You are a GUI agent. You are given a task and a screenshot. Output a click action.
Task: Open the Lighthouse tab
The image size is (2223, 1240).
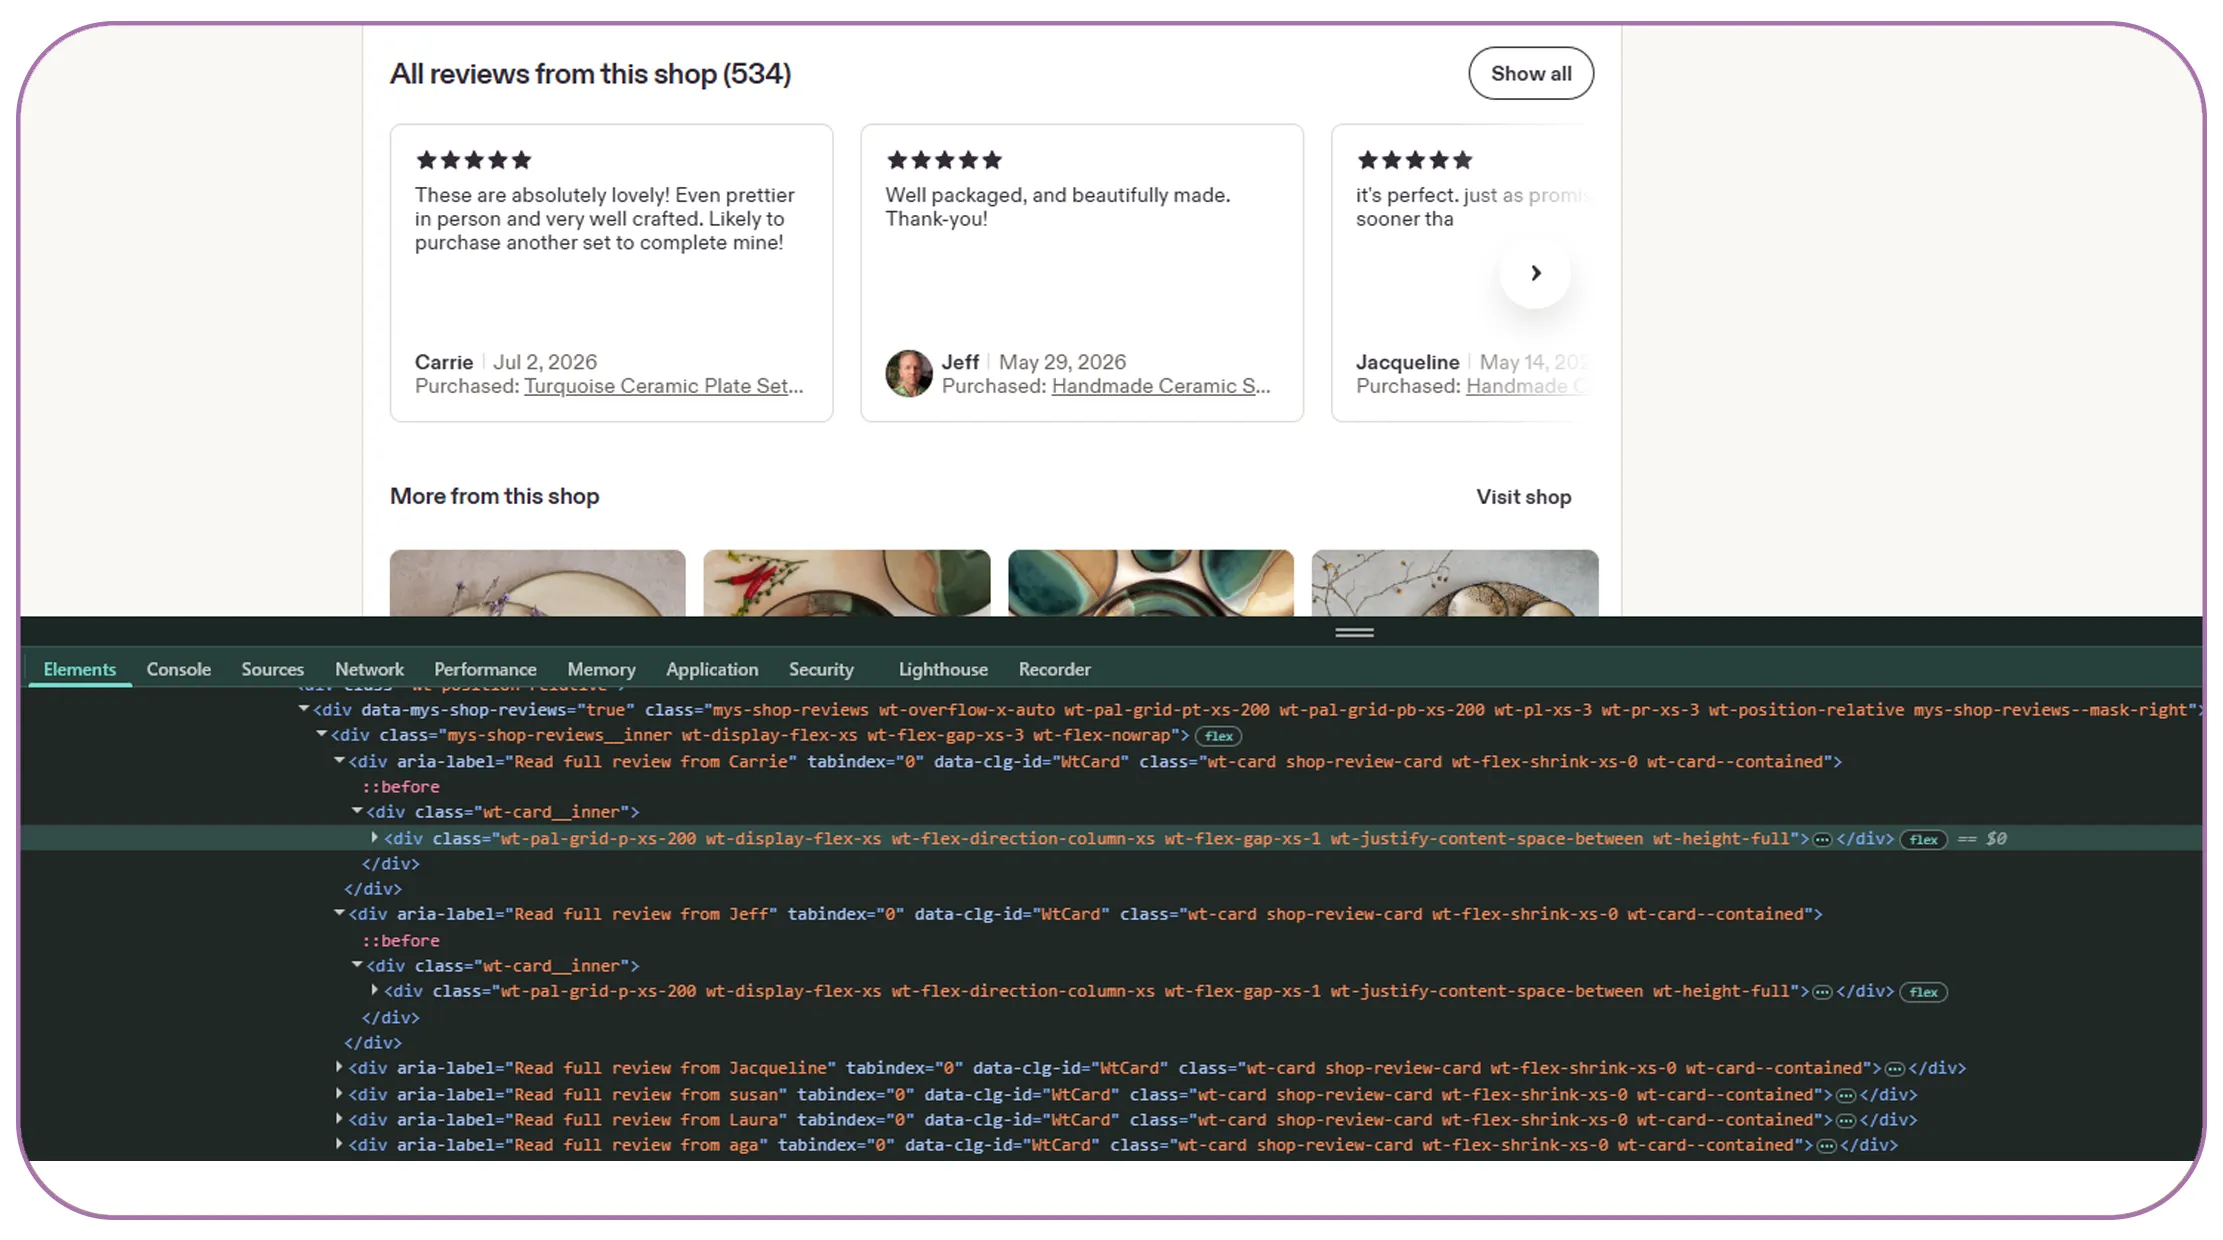(x=943, y=669)
